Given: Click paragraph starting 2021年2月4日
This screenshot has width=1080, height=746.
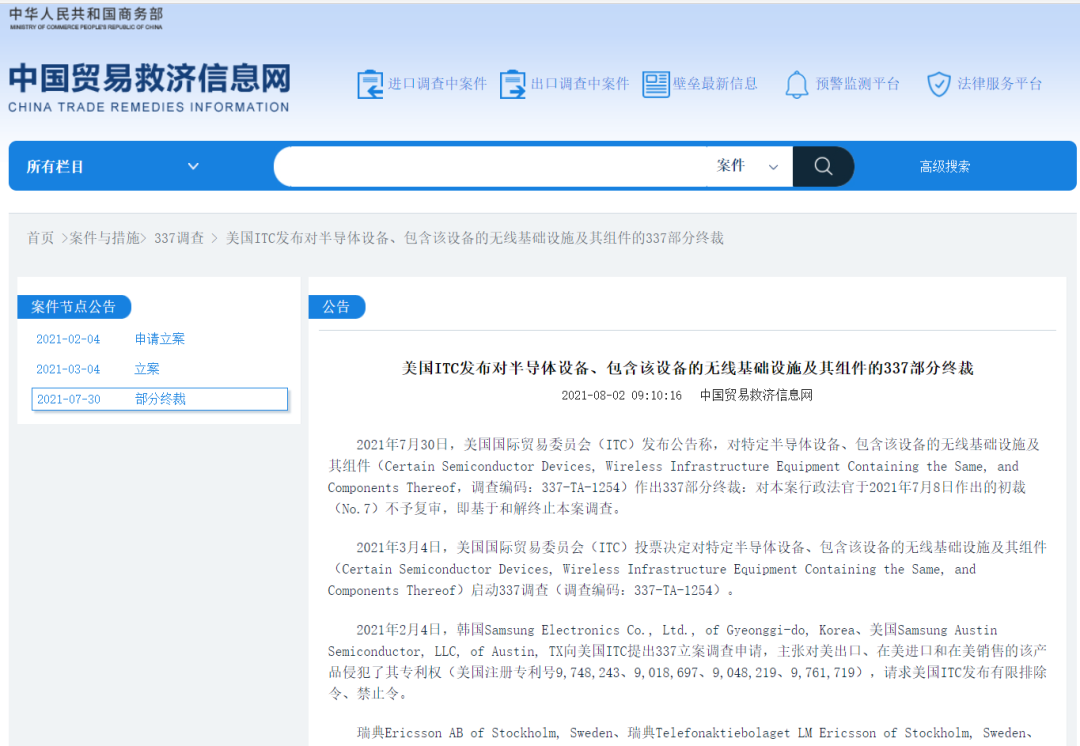Looking at the screenshot, I should pyautogui.click(x=687, y=661).
